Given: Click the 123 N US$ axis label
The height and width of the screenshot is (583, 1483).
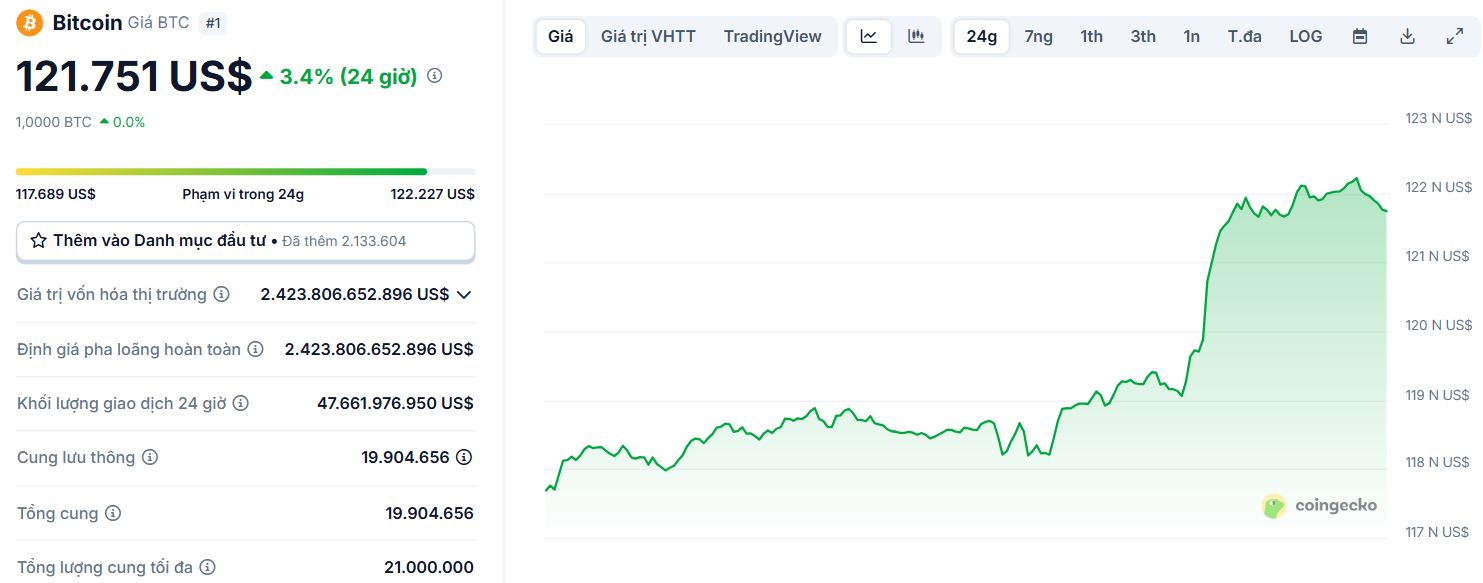Looking at the screenshot, I should [x=1438, y=118].
